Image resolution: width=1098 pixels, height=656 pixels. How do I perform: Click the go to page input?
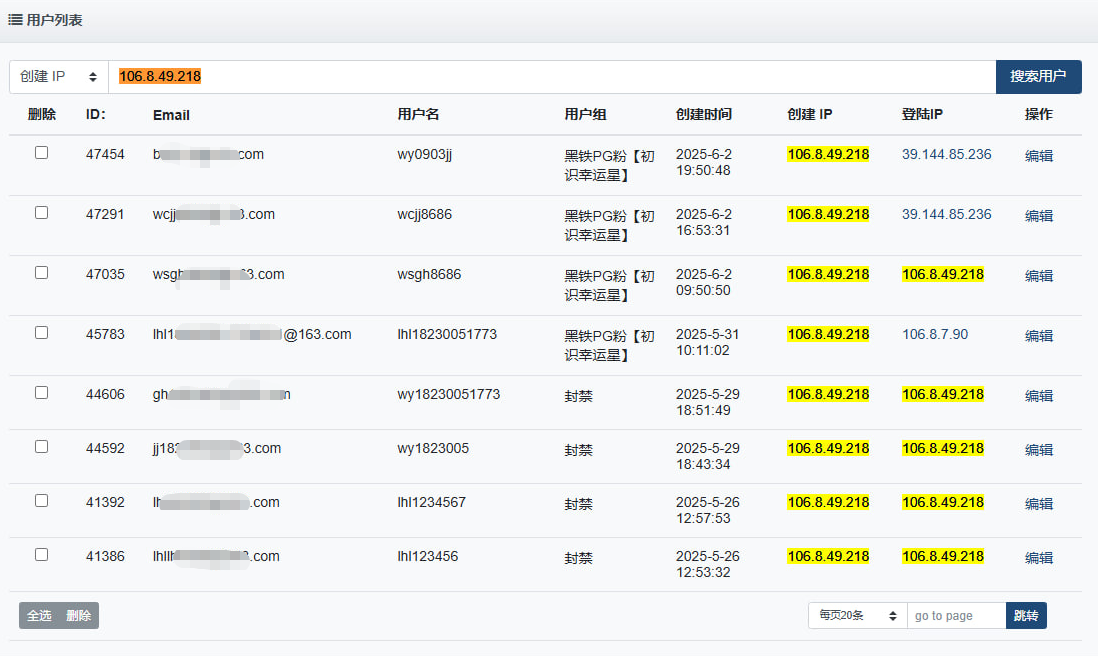(957, 615)
